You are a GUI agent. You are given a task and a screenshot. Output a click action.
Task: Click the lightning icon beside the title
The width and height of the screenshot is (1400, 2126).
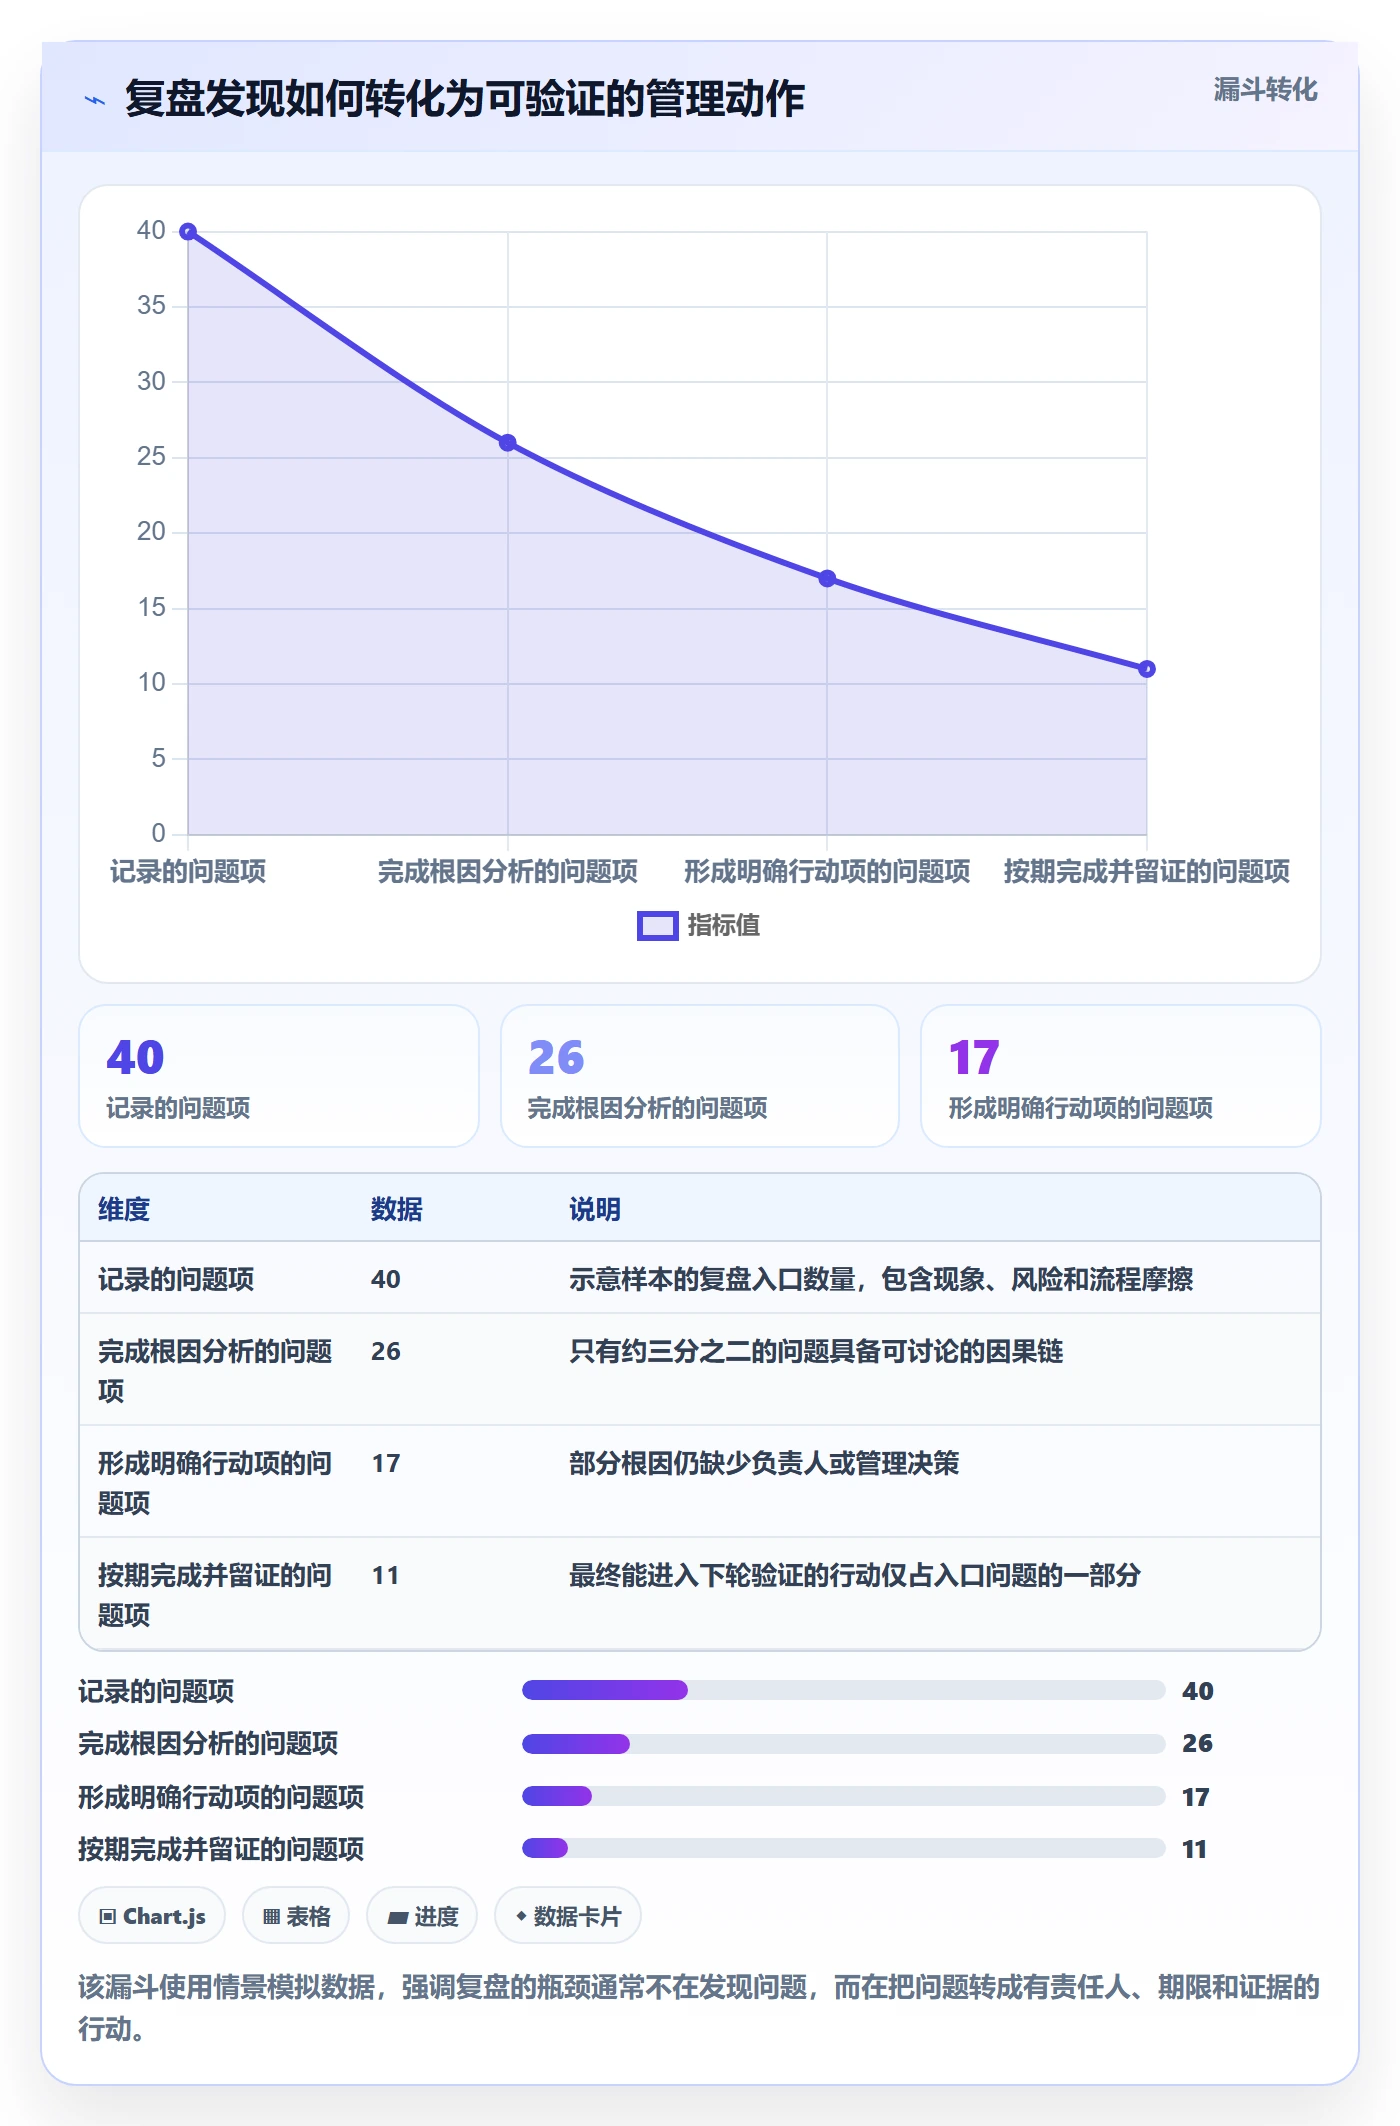[x=95, y=100]
